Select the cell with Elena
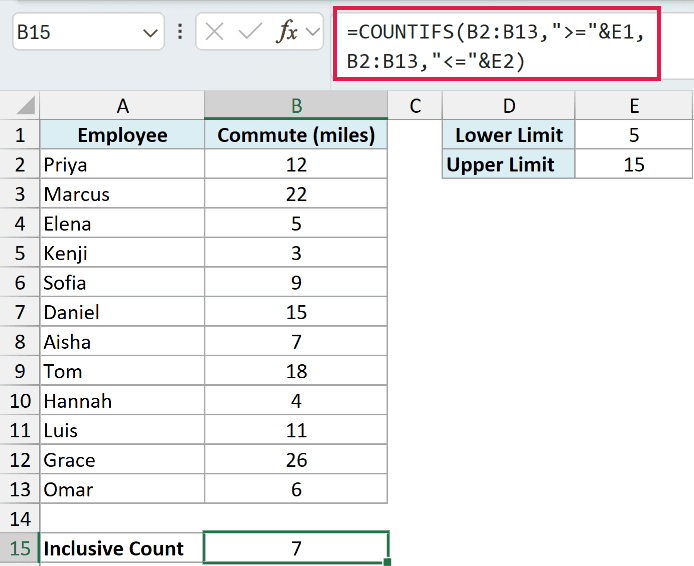 pyautogui.click(x=122, y=223)
